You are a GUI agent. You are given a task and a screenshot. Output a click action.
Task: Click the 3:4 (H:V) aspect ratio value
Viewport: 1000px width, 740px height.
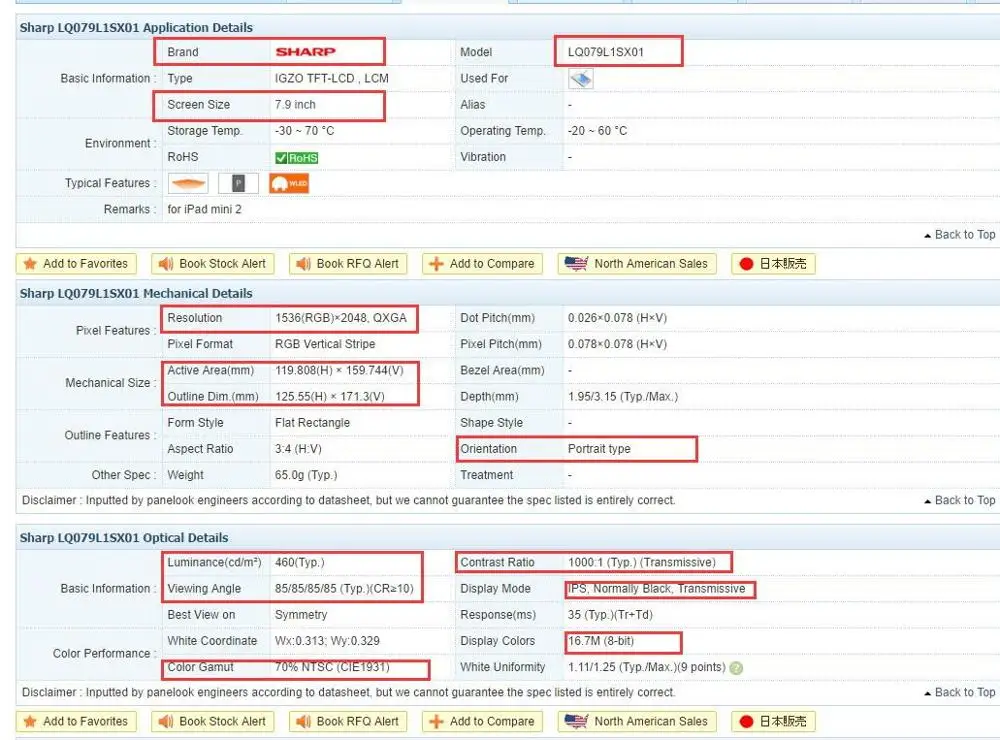click(x=298, y=448)
